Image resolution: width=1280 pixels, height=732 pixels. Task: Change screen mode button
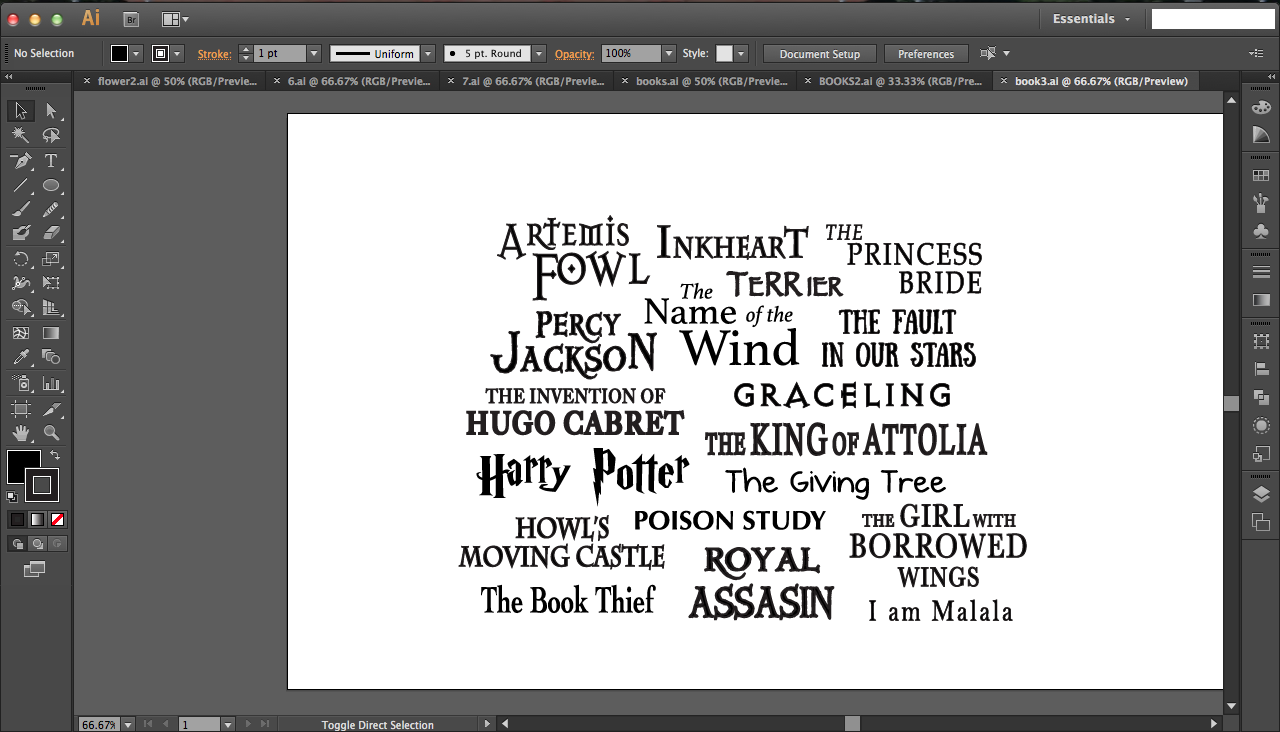coord(34,569)
